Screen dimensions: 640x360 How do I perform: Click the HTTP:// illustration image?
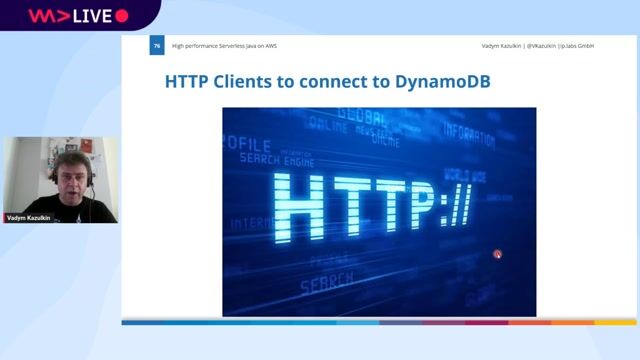click(x=379, y=212)
